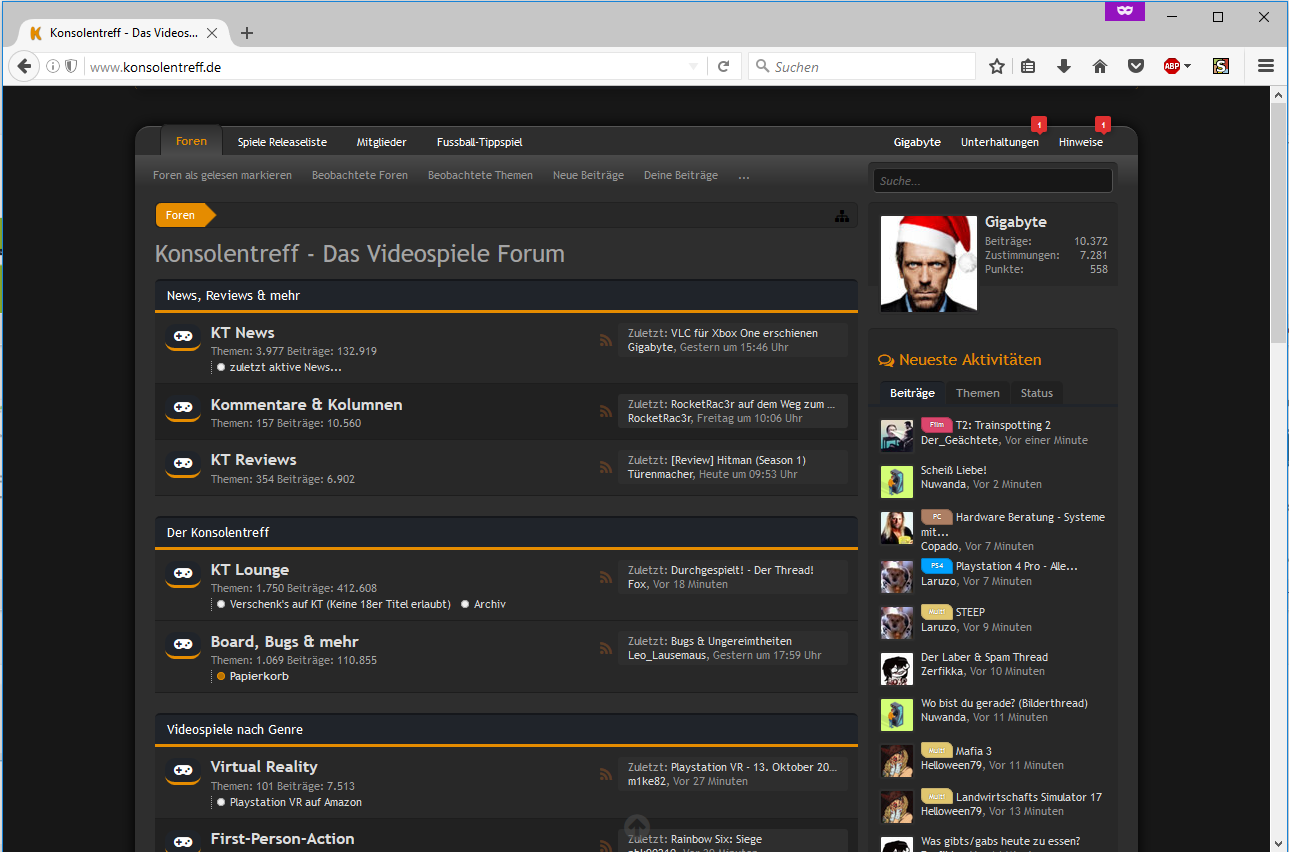The width and height of the screenshot is (1289, 852).
Task: Open Playstation VR auf Amazon subforum
Action: 296,802
